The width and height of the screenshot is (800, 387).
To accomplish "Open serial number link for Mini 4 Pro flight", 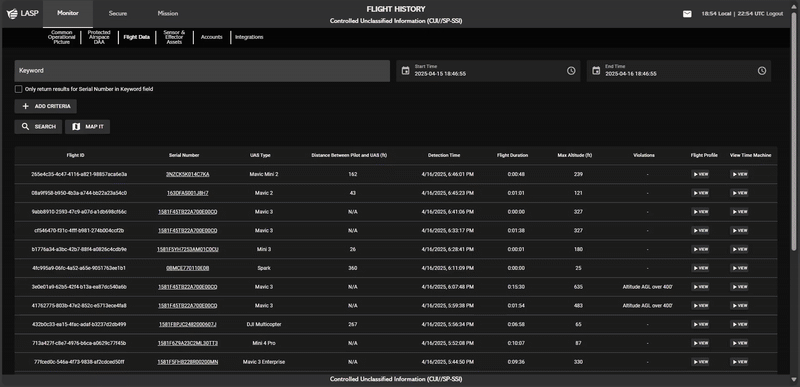I will [187, 343].
